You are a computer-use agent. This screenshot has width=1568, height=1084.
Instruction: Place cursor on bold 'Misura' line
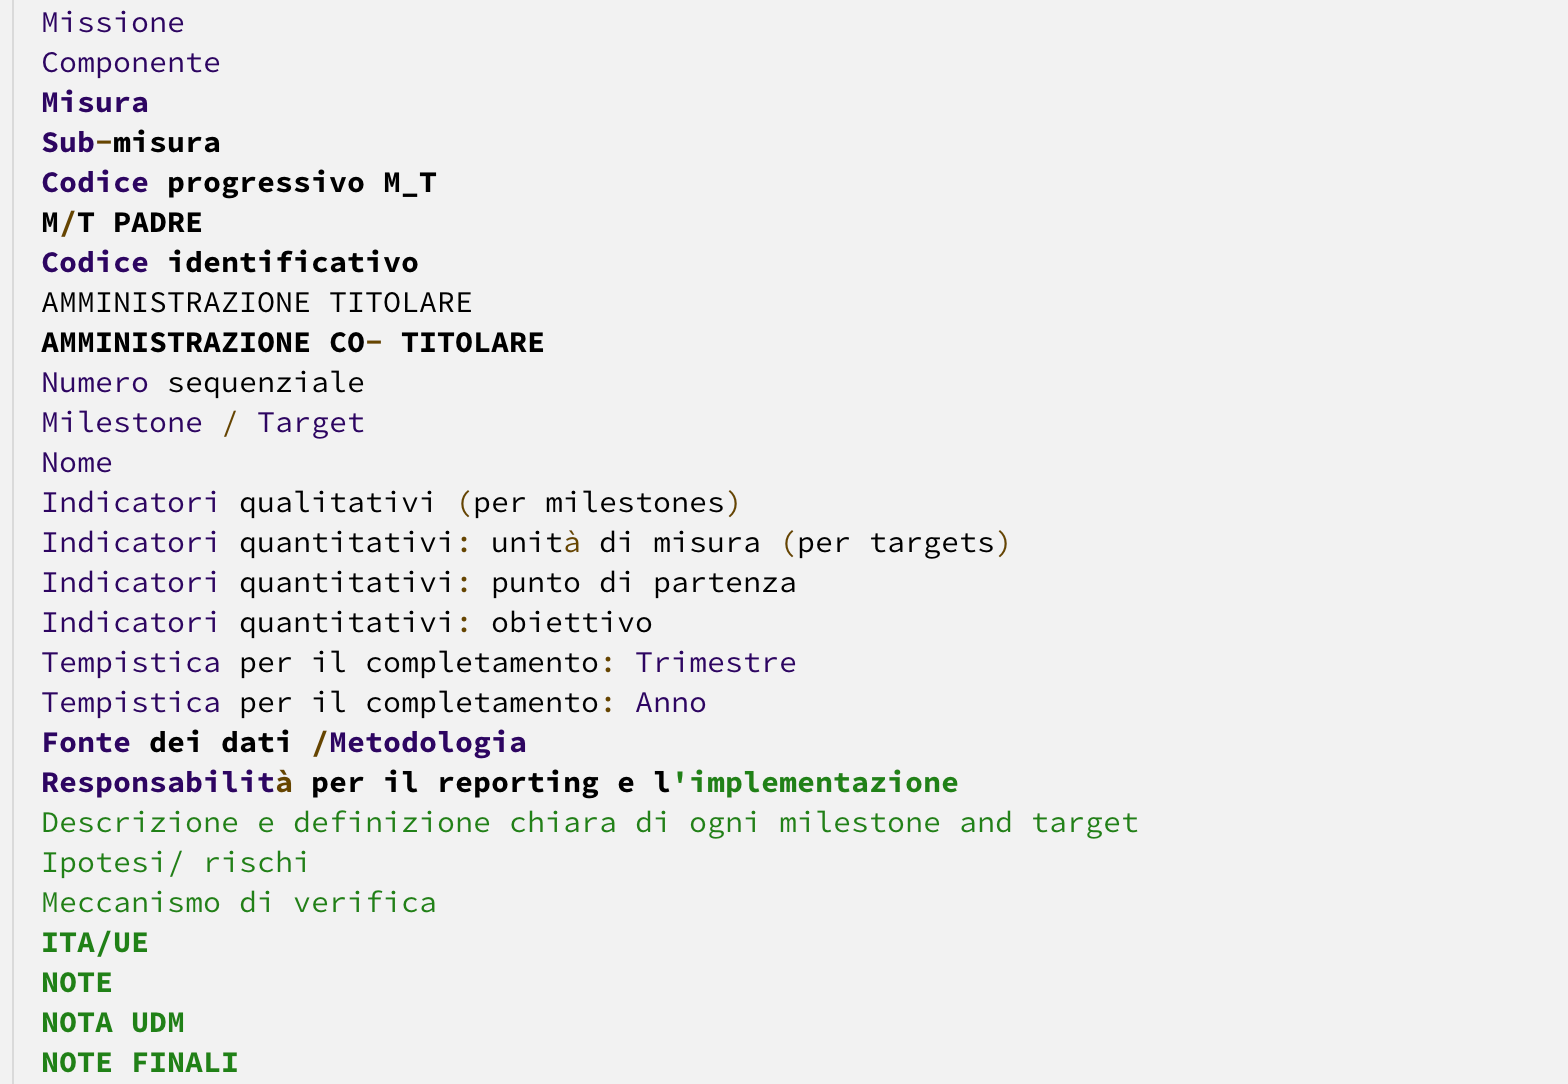pyautogui.click(x=95, y=102)
